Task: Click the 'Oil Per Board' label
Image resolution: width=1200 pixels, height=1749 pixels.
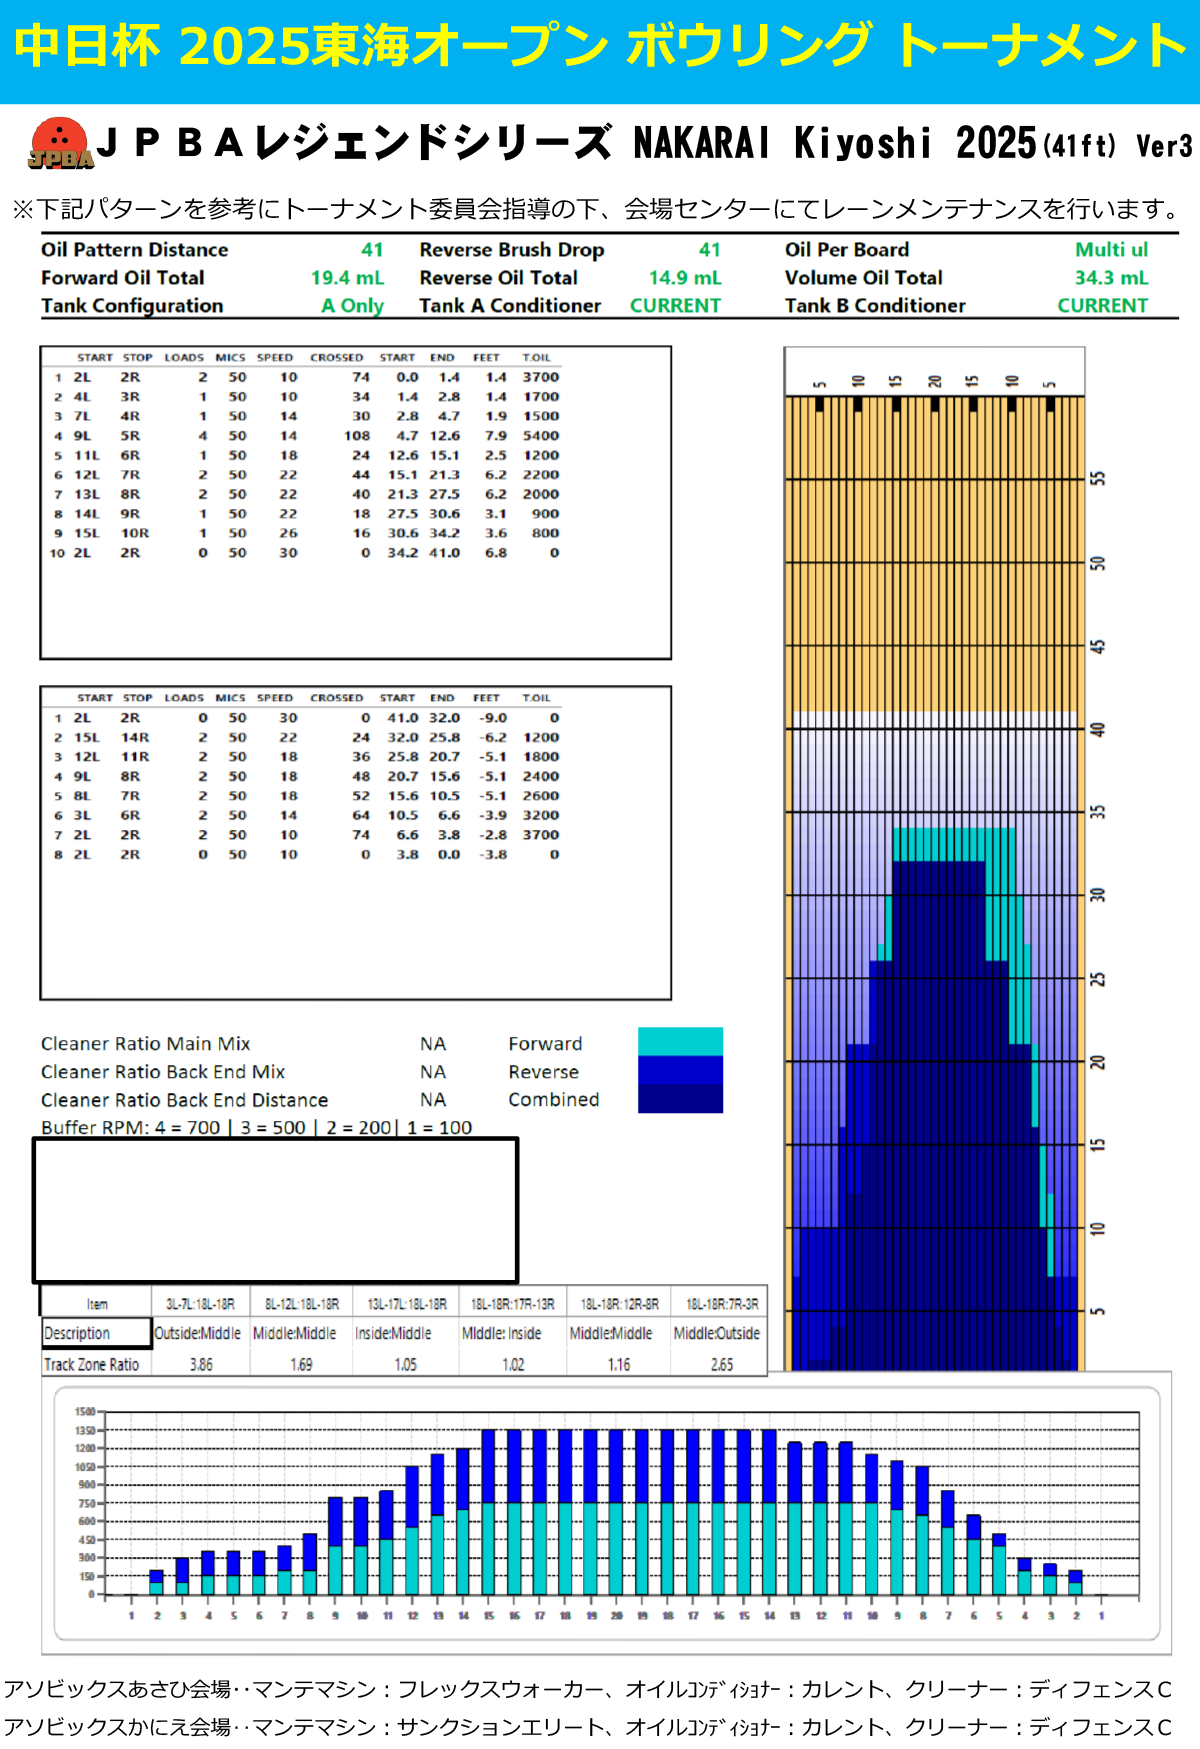Action: 847,250
